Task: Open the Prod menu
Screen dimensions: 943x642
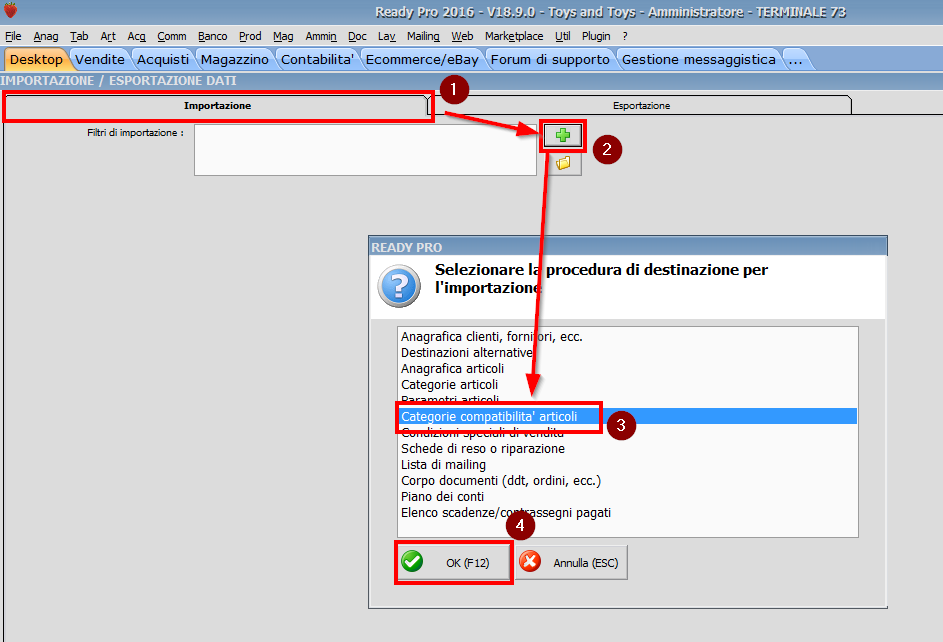Action: 250,36
